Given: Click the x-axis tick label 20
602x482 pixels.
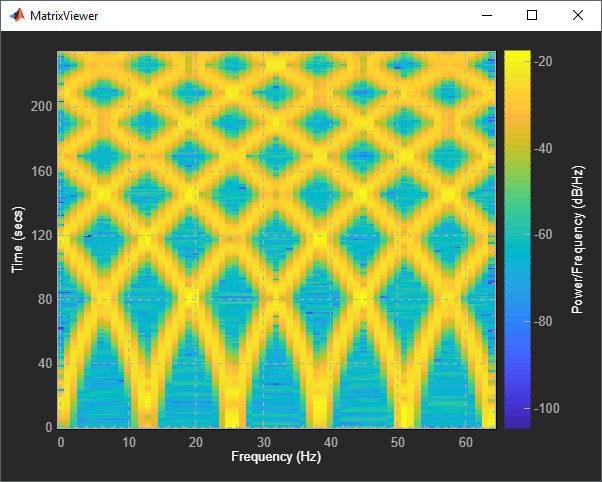Looking at the screenshot, I should (196, 442).
